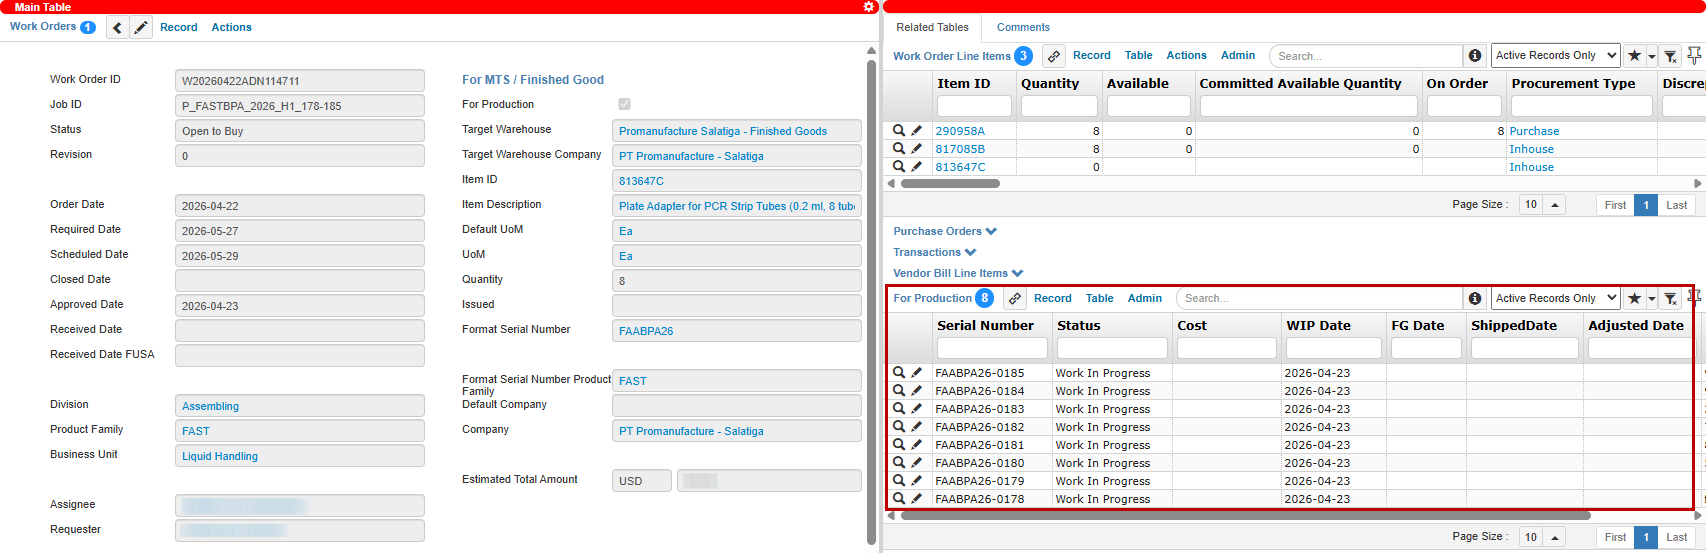1706x553 pixels.
Task: Sort by Procurement Type column header
Action: pyautogui.click(x=1573, y=84)
